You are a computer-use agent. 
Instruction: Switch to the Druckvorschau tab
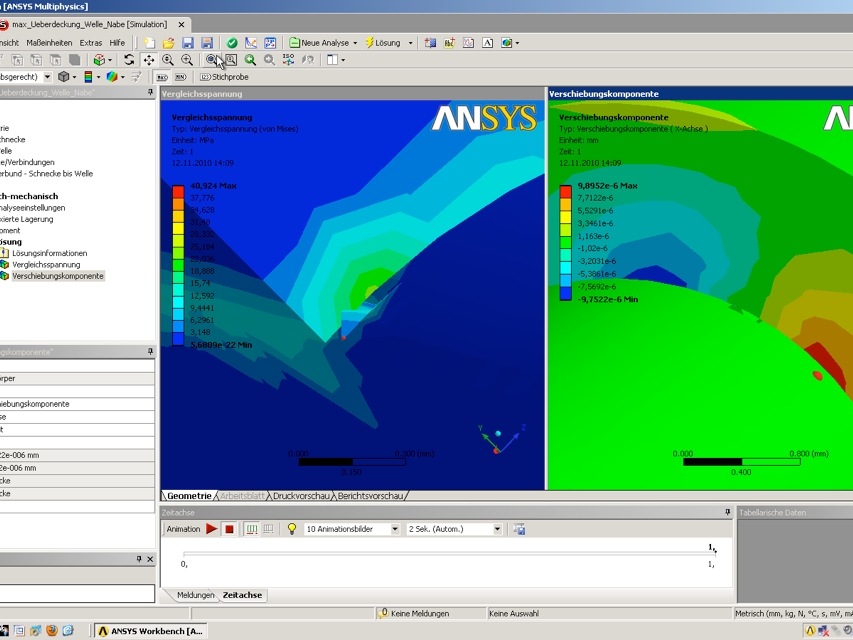coord(301,496)
